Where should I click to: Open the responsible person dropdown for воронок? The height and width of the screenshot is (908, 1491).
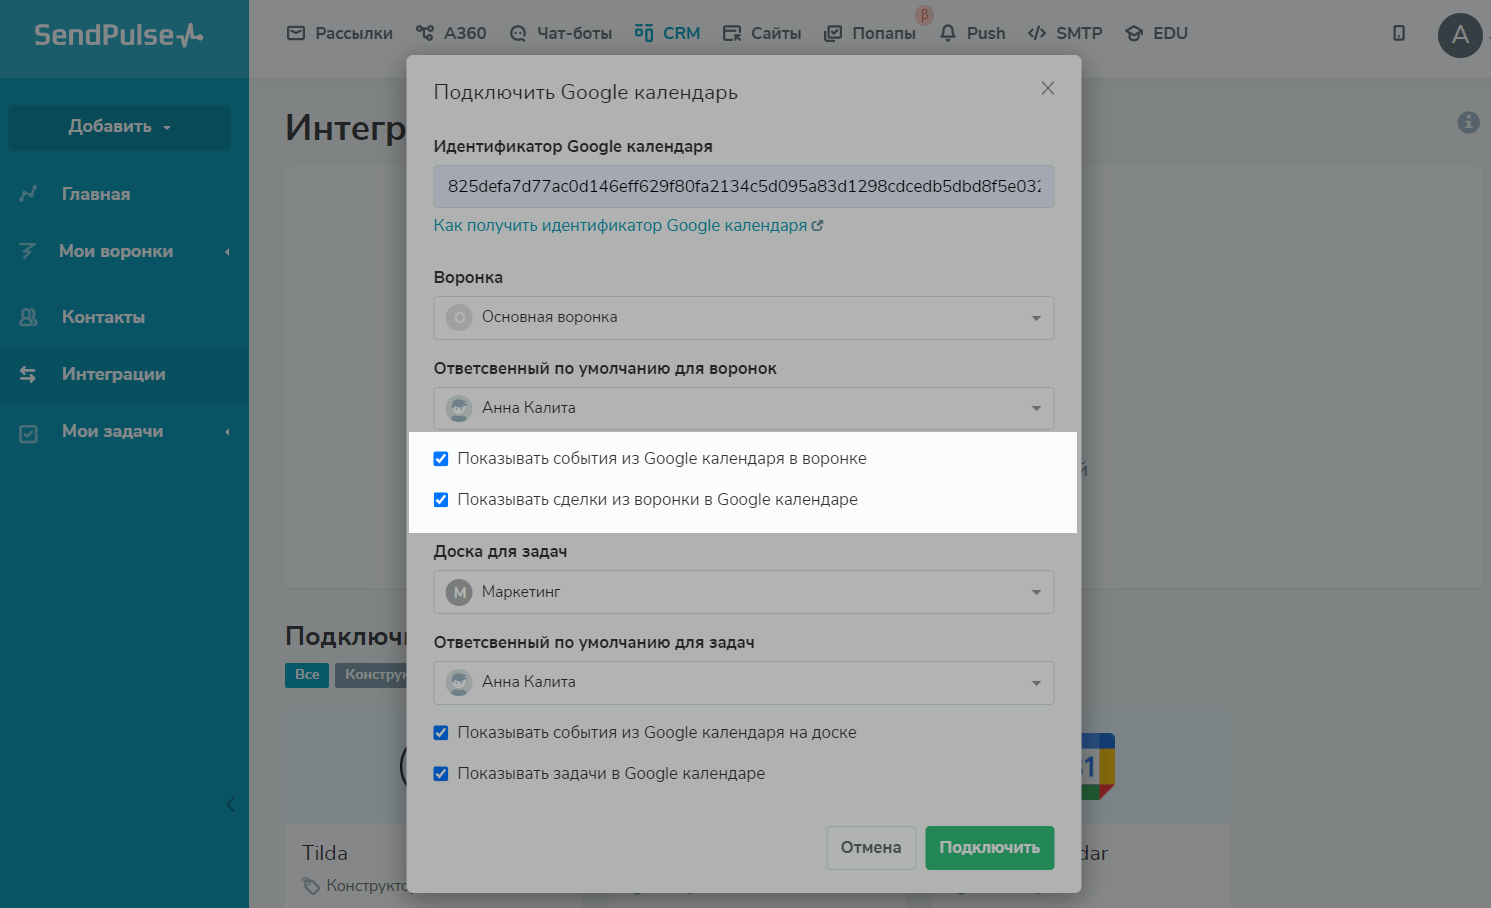pos(744,408)
